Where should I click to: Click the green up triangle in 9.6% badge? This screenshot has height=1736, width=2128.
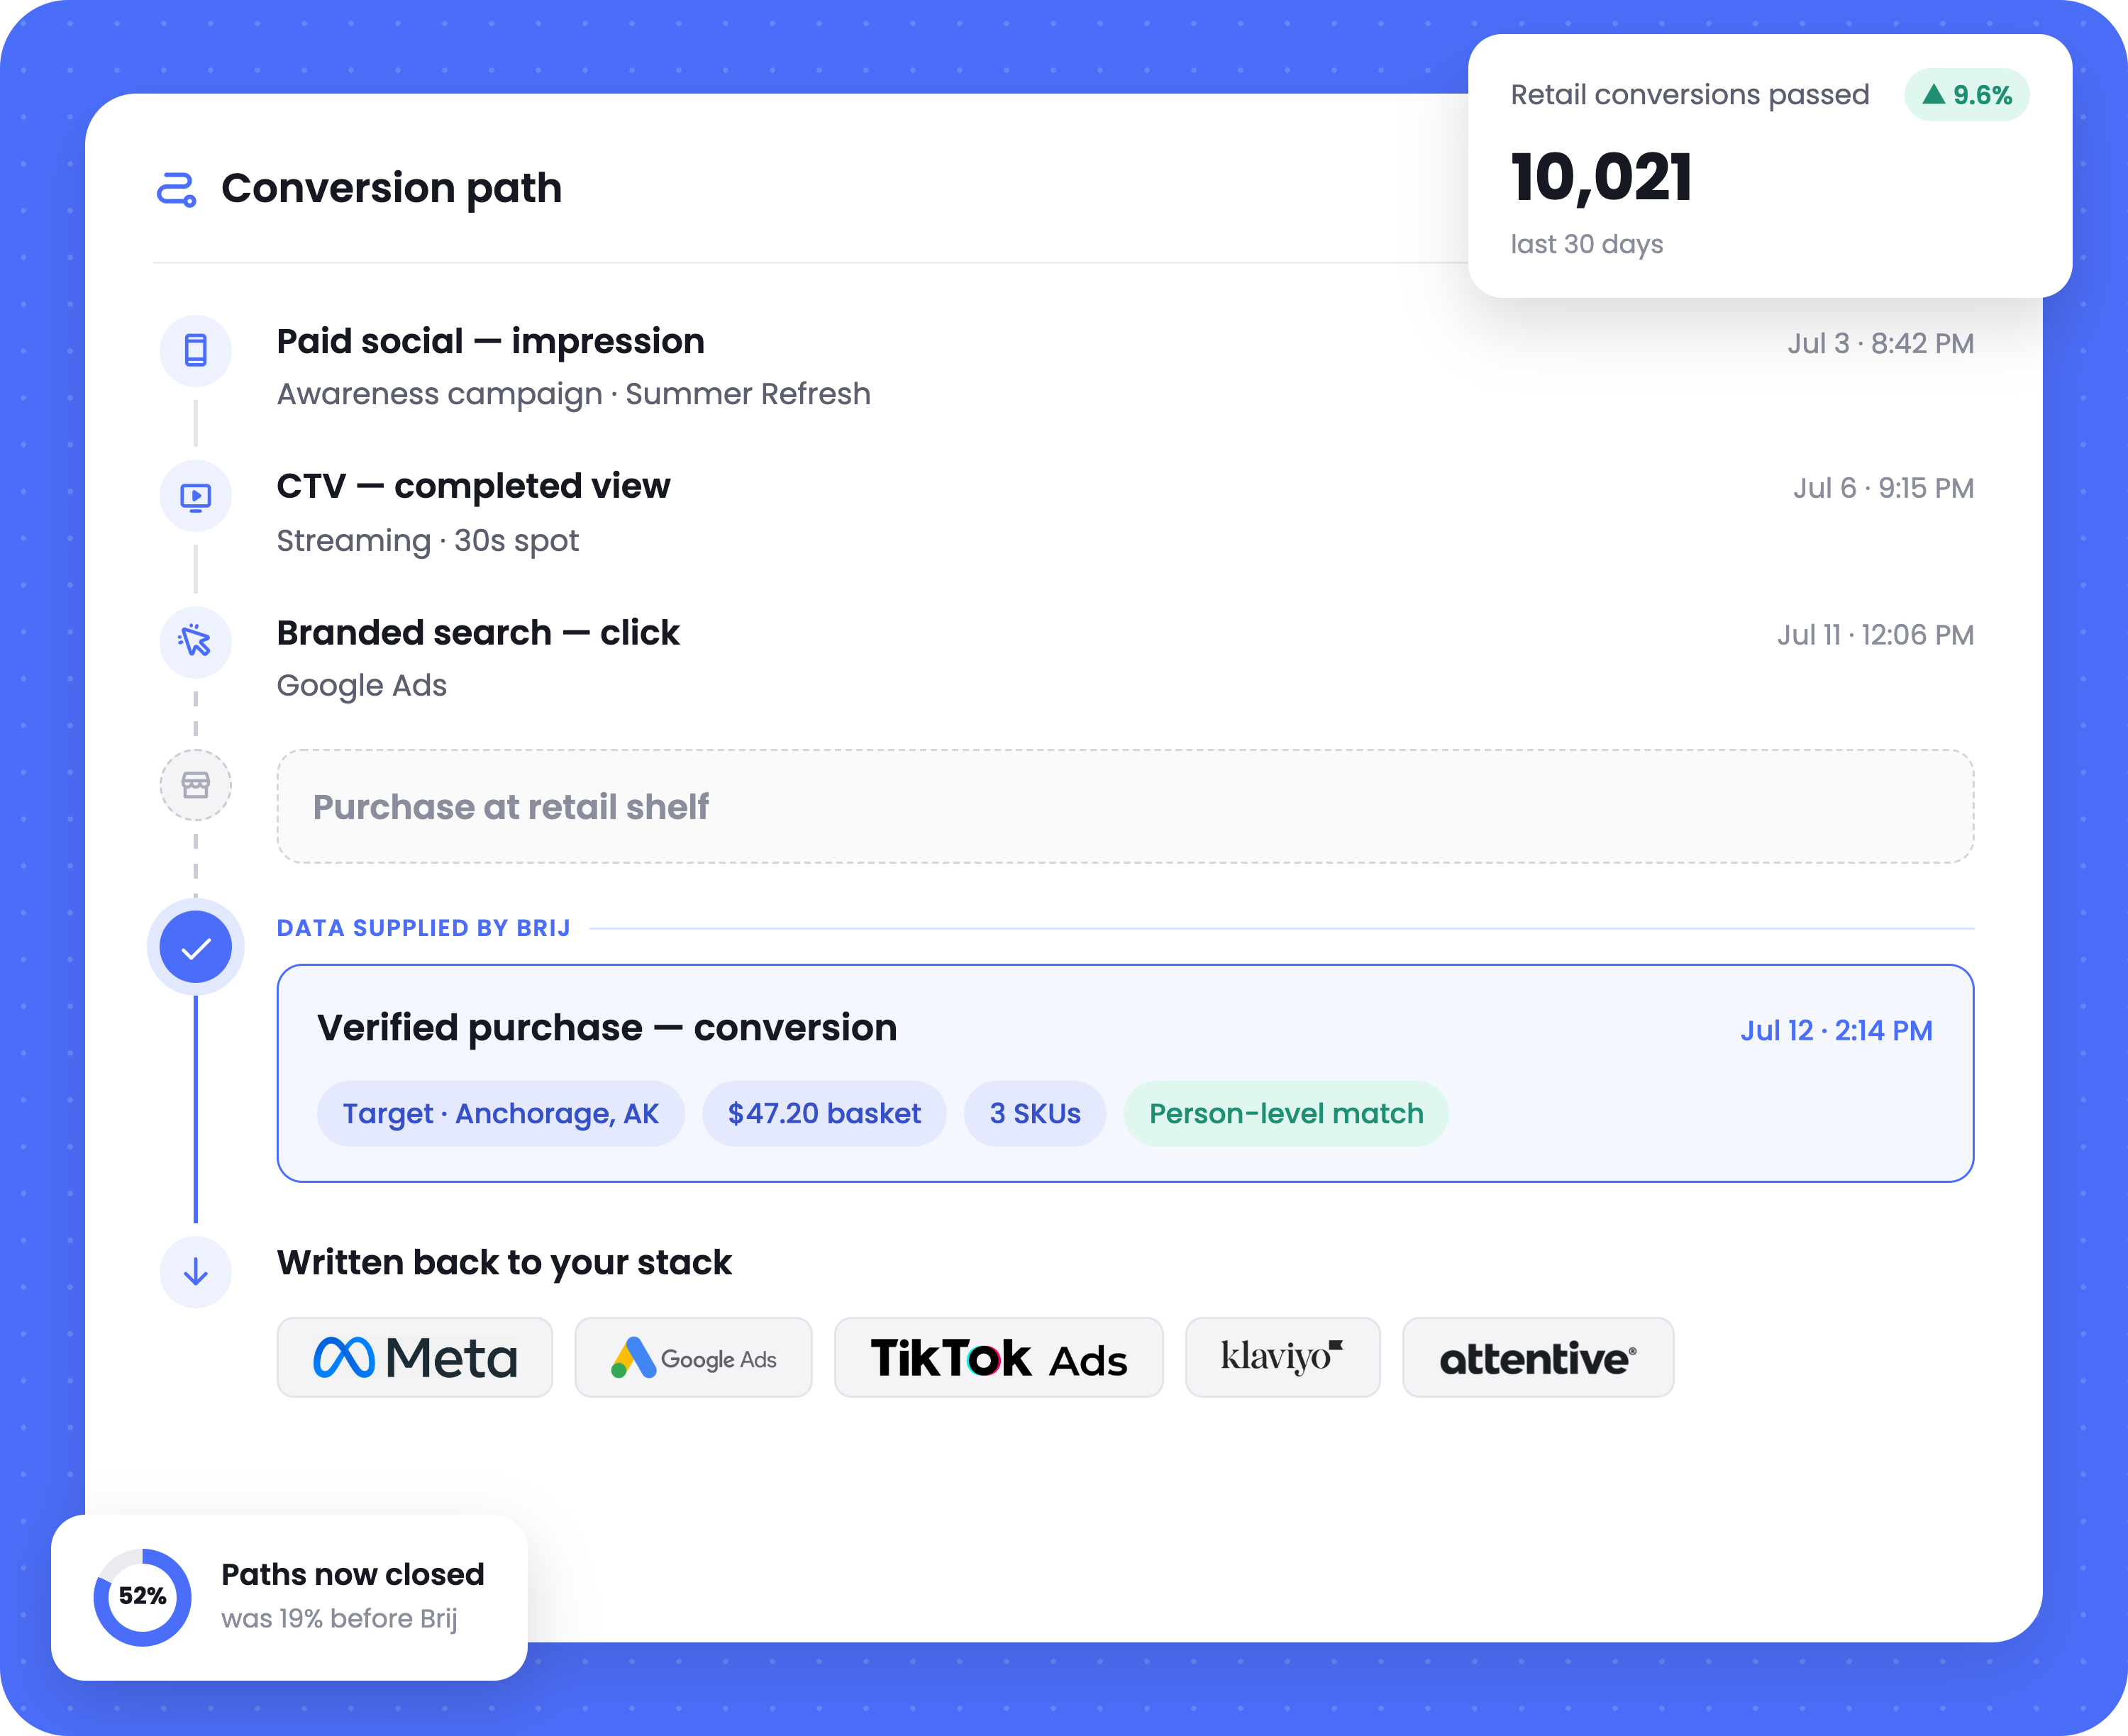[x=1934, y=94]
